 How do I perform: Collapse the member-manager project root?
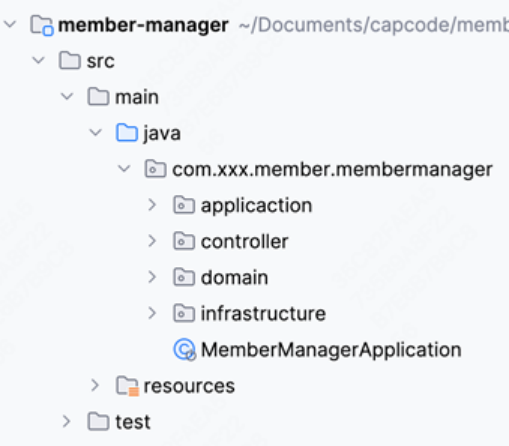(x=10, y=24)
